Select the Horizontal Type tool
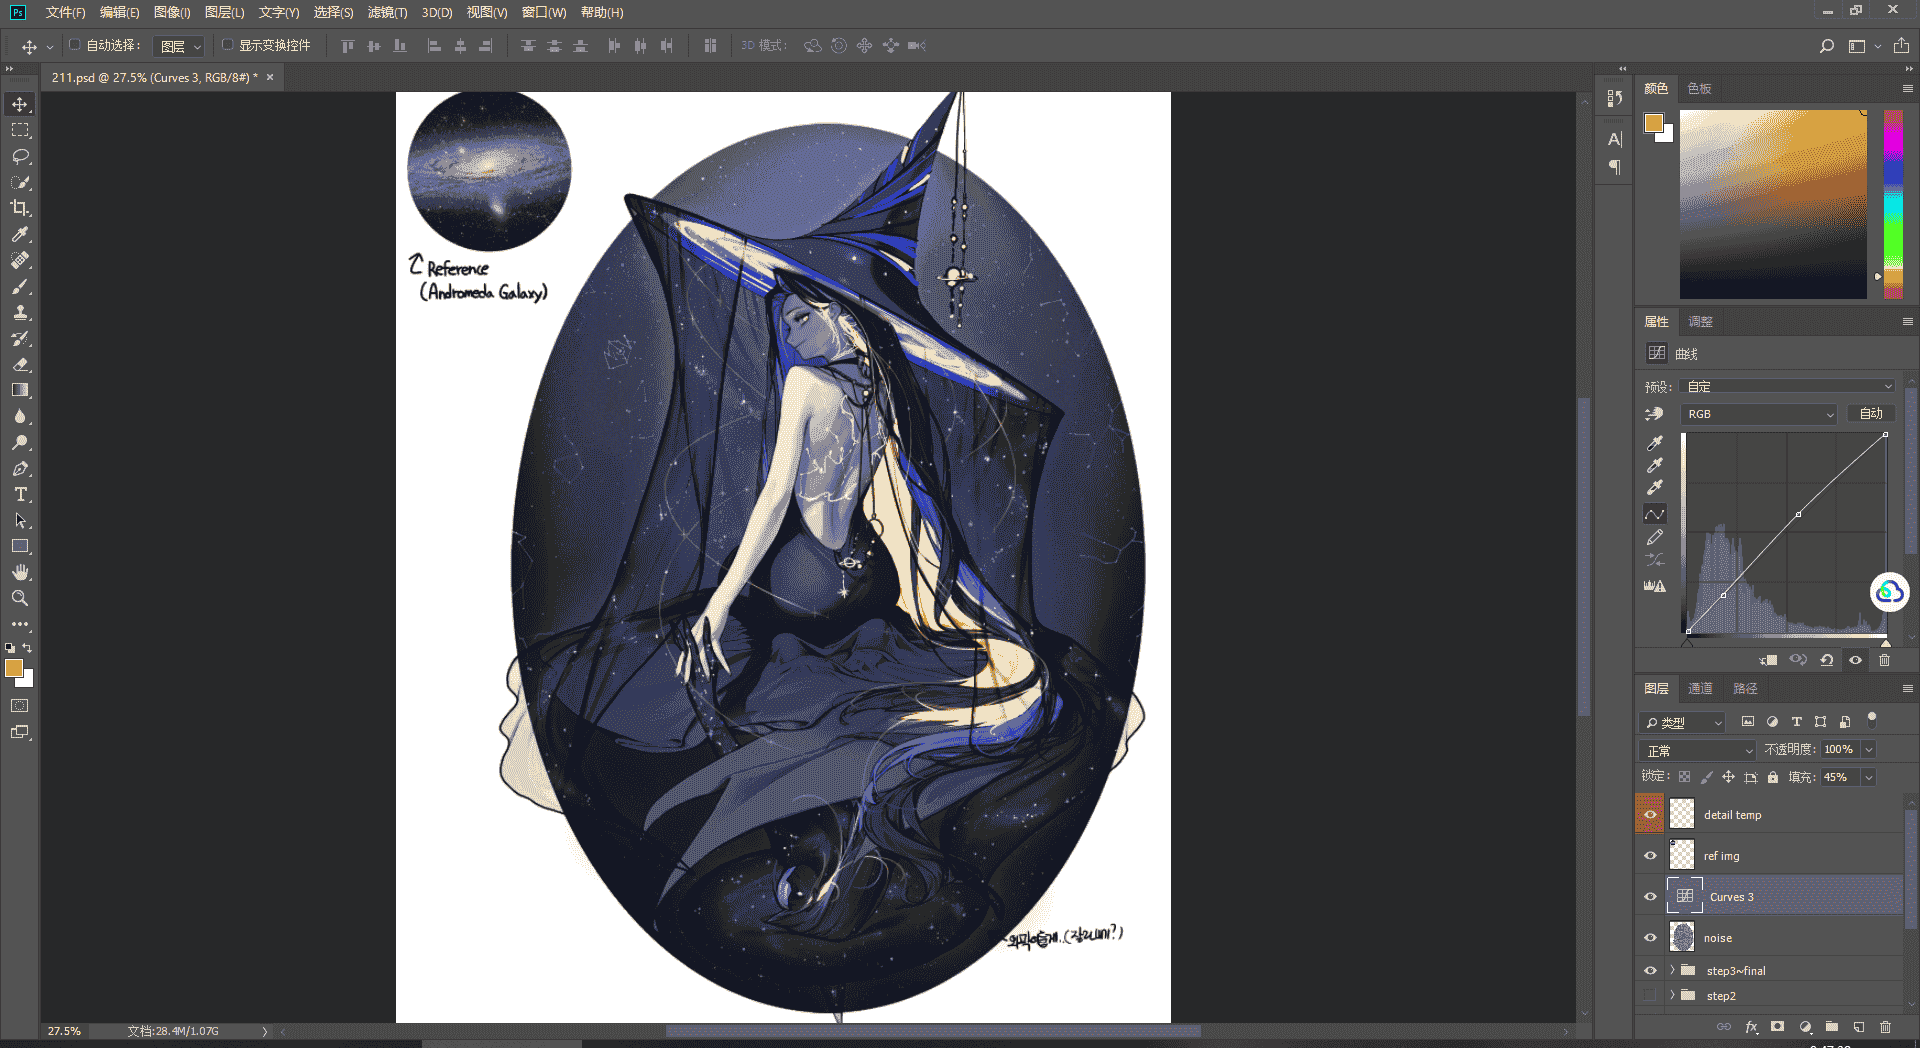The height and width of the screenshot is (1048, 1920). pyautogui.click(x=20, y=494)
